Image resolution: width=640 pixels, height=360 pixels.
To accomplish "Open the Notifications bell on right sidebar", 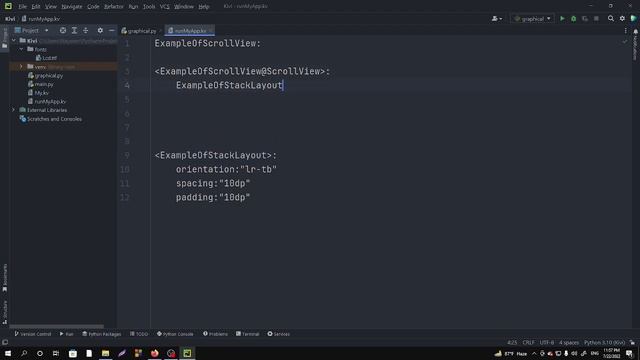I will click(x=636, y=32).
